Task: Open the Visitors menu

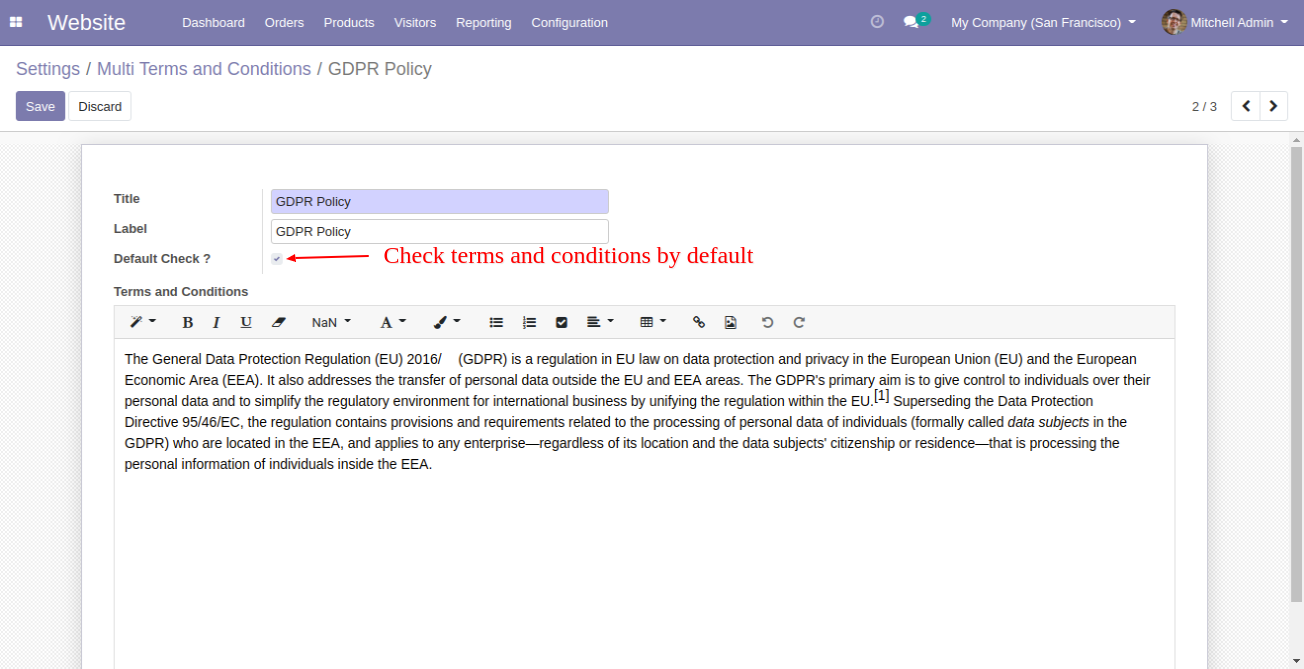Action: point(415,22)
